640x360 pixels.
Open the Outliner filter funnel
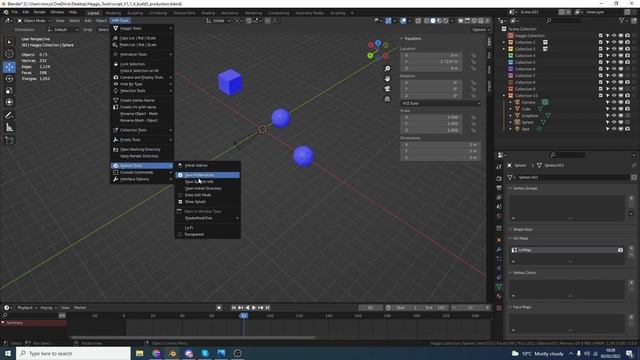622,20
